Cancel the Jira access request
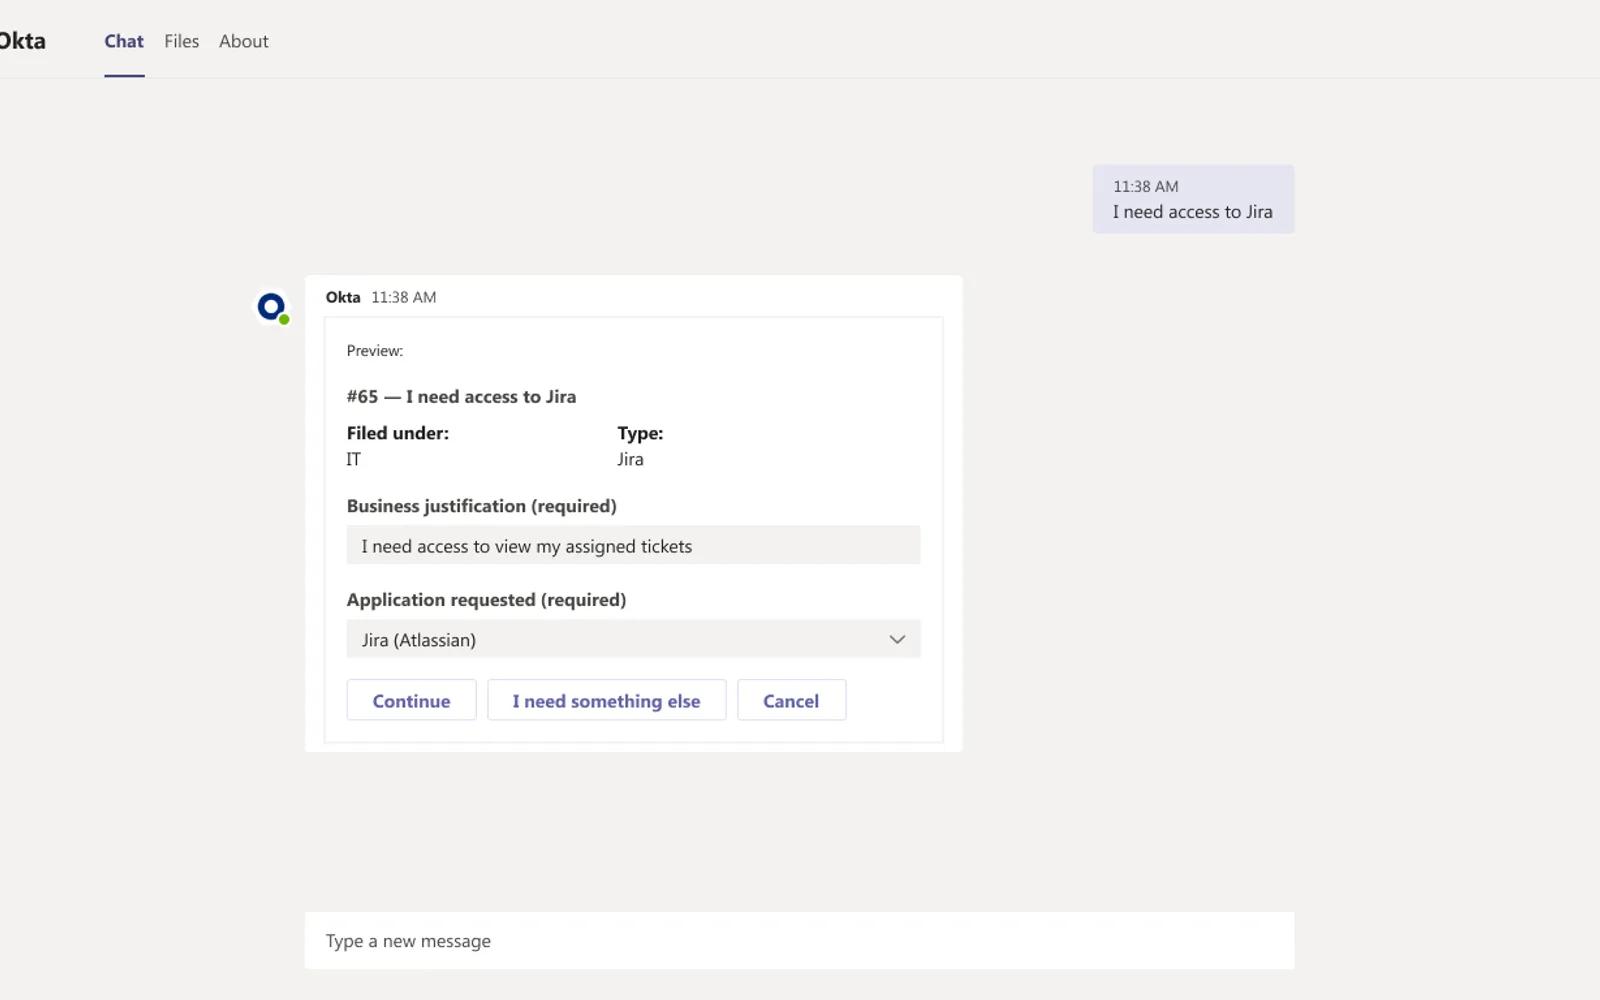 coord(791,701)
